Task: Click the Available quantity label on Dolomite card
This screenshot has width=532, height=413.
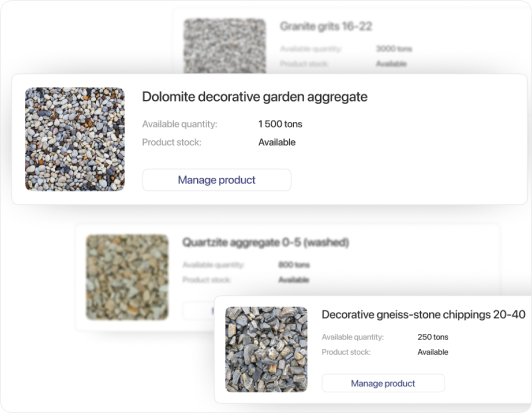Action: (179, 124)
